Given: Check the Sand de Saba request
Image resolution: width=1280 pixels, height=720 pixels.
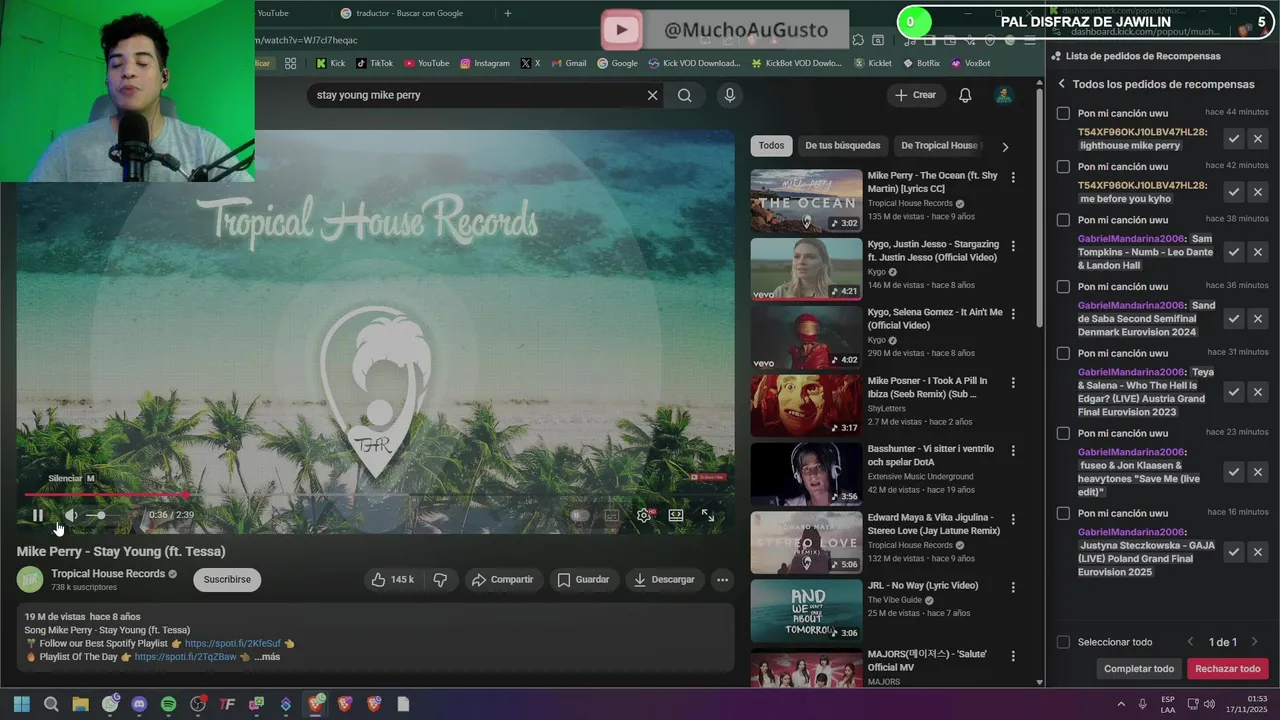Looking at the screenshot, I should 1063,286.
